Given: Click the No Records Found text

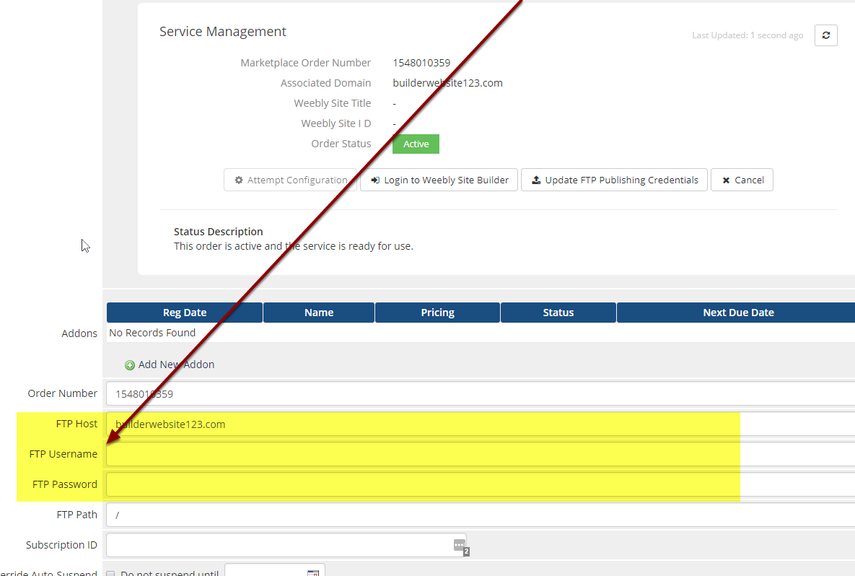Looking at the screenshot, I should pyautogui.click(x=152, y=333).
